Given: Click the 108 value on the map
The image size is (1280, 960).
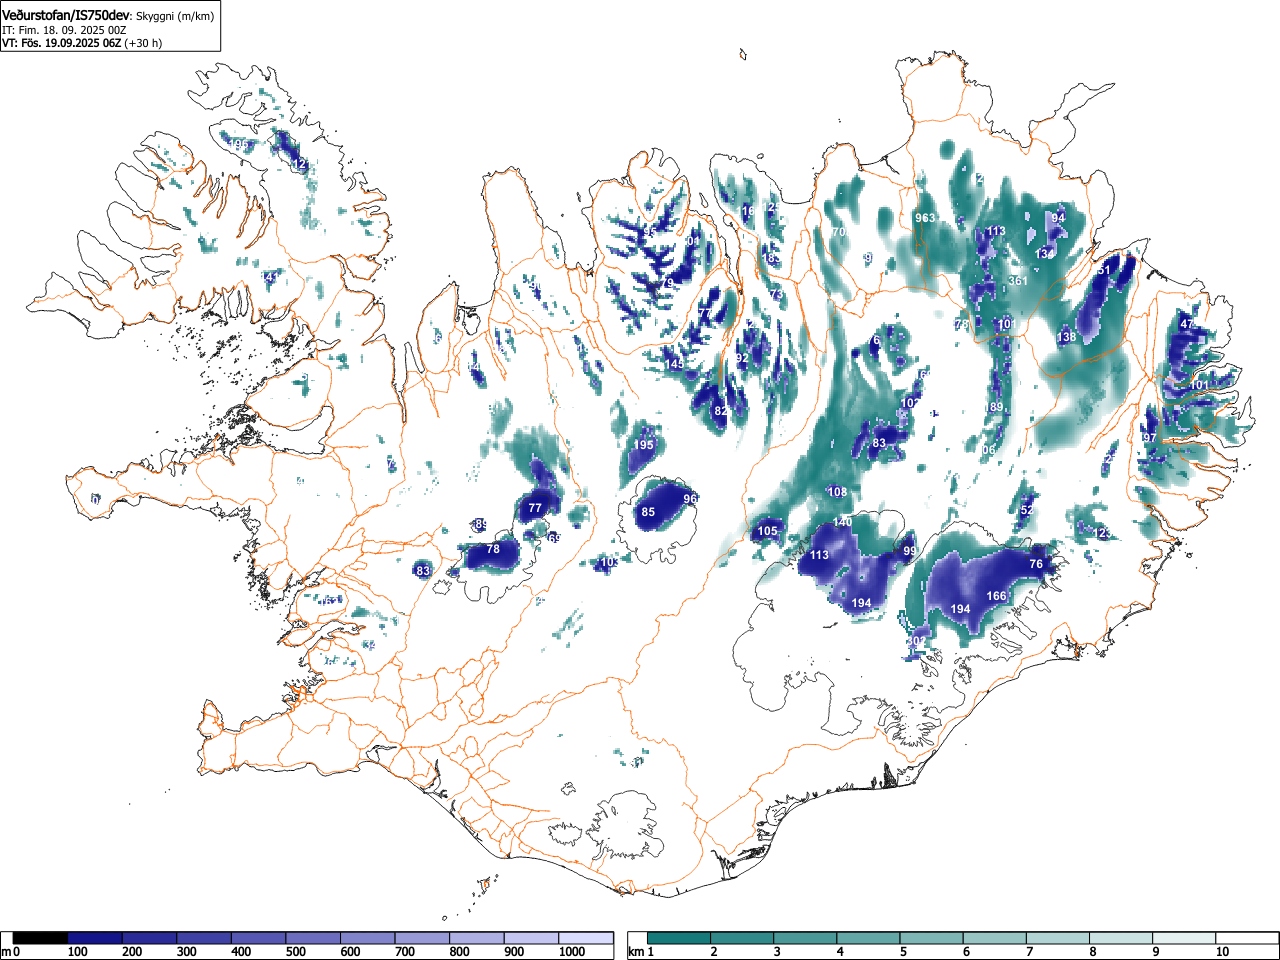Looking at the screenshot, I should (x=837, y=492).
